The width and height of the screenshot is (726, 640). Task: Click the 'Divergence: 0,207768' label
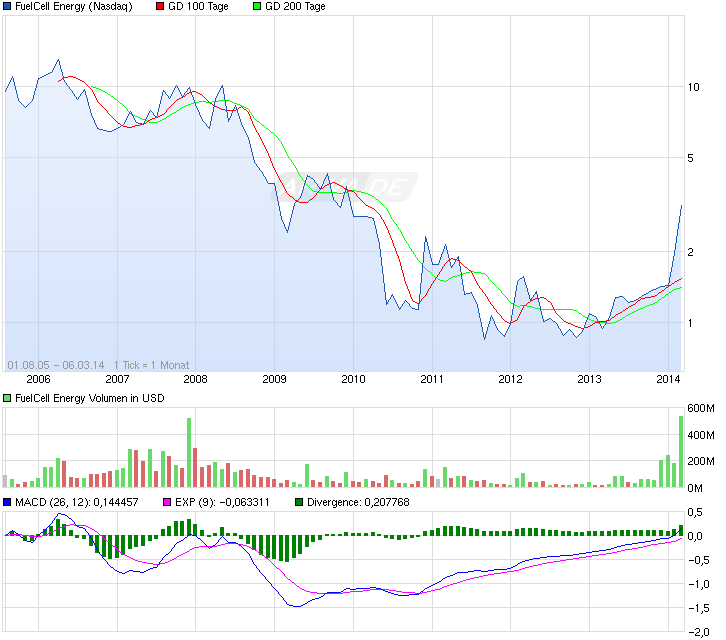click(x=358, y=502)
